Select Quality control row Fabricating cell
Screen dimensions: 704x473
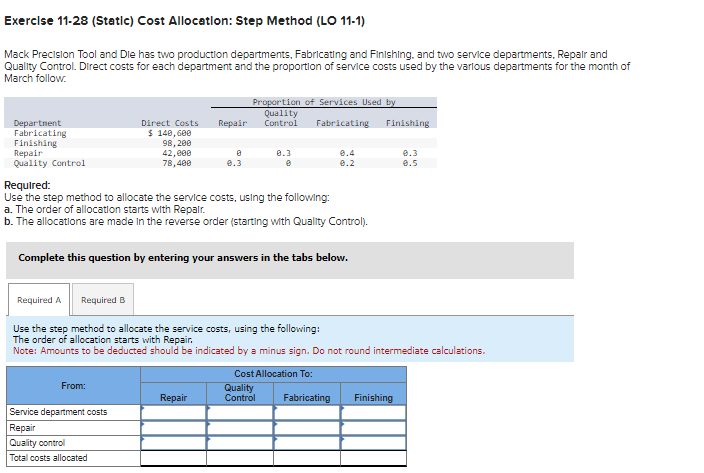pyautogui.click(x=307, y=443)
